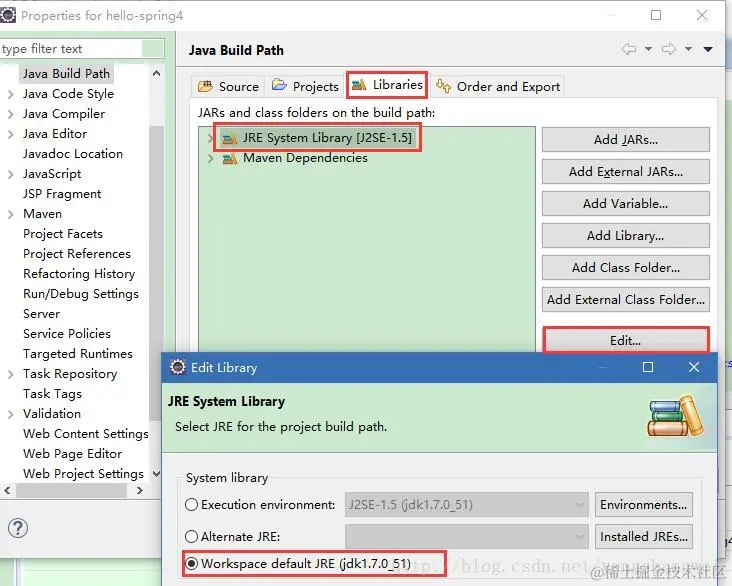Click the Add Class Folder... button
The width and height of the screenshot is (732, 586).
[x=626, y=268]
